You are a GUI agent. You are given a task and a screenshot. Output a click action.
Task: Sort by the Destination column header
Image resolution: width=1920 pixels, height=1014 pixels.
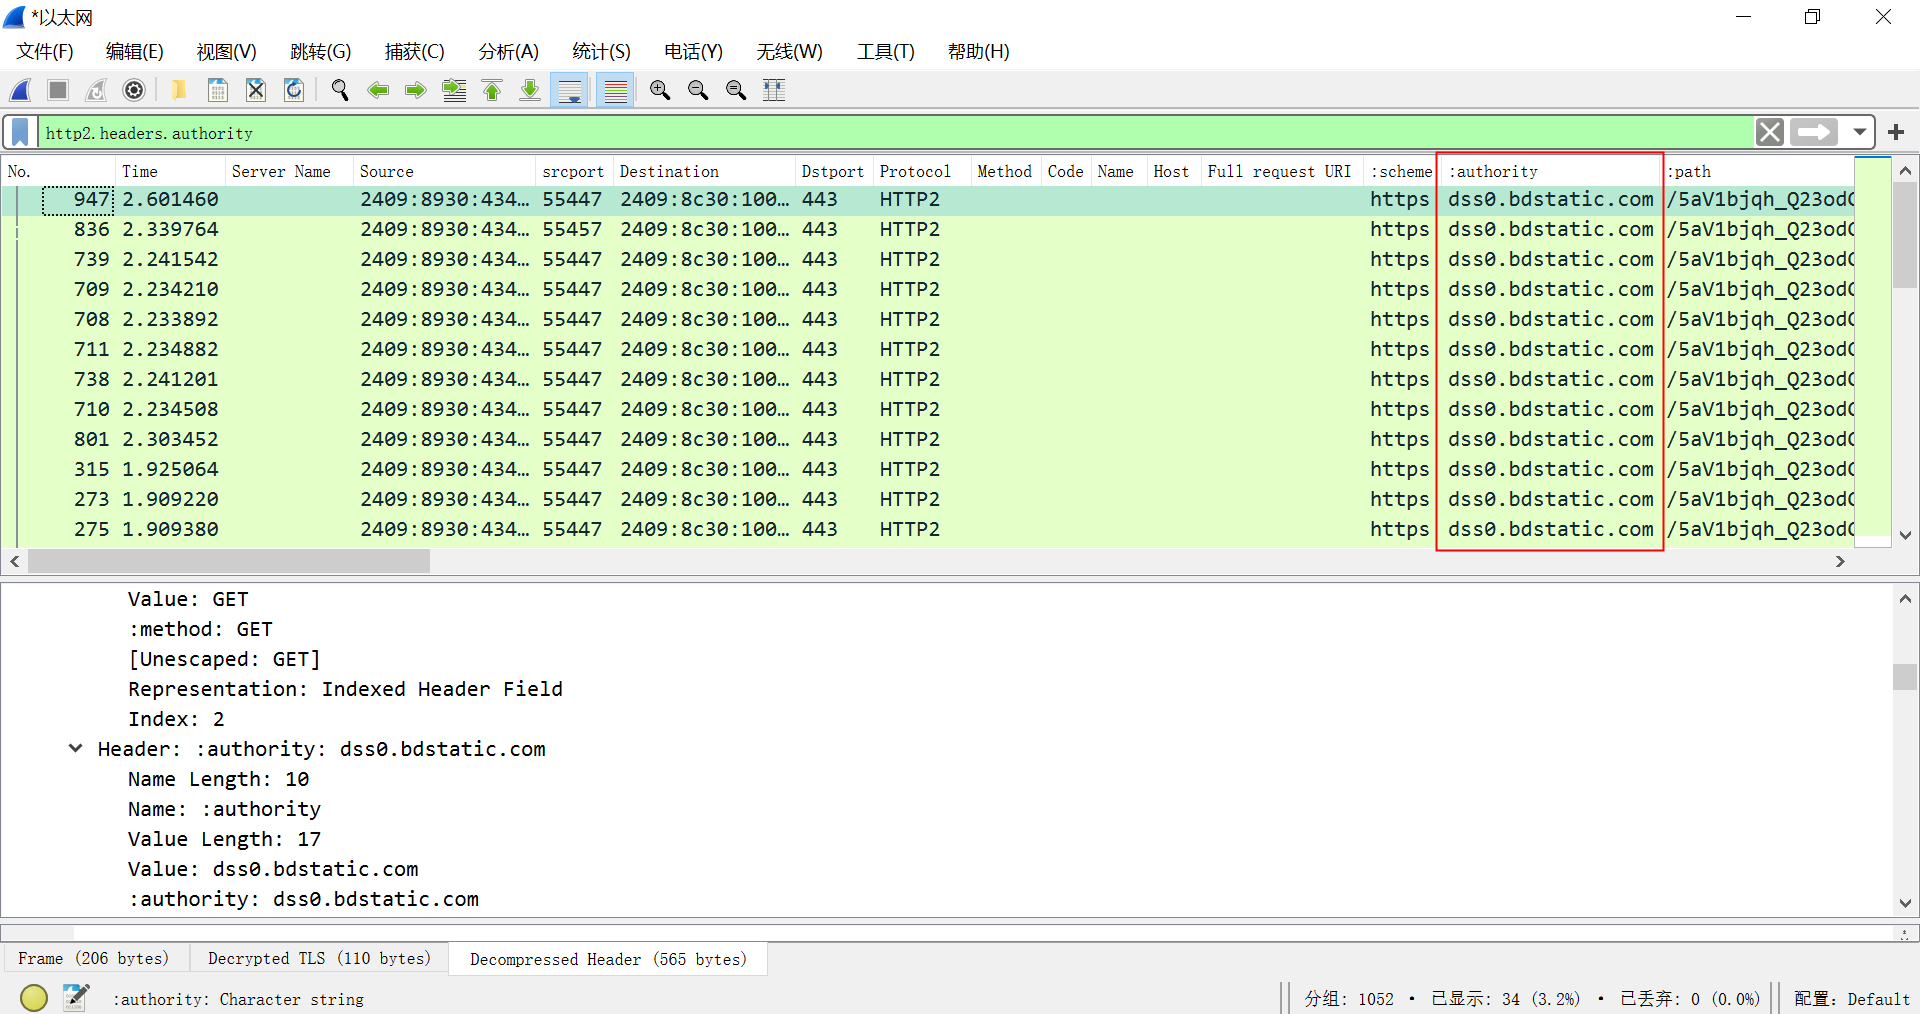pyautogui.click(x=704, y=172)
